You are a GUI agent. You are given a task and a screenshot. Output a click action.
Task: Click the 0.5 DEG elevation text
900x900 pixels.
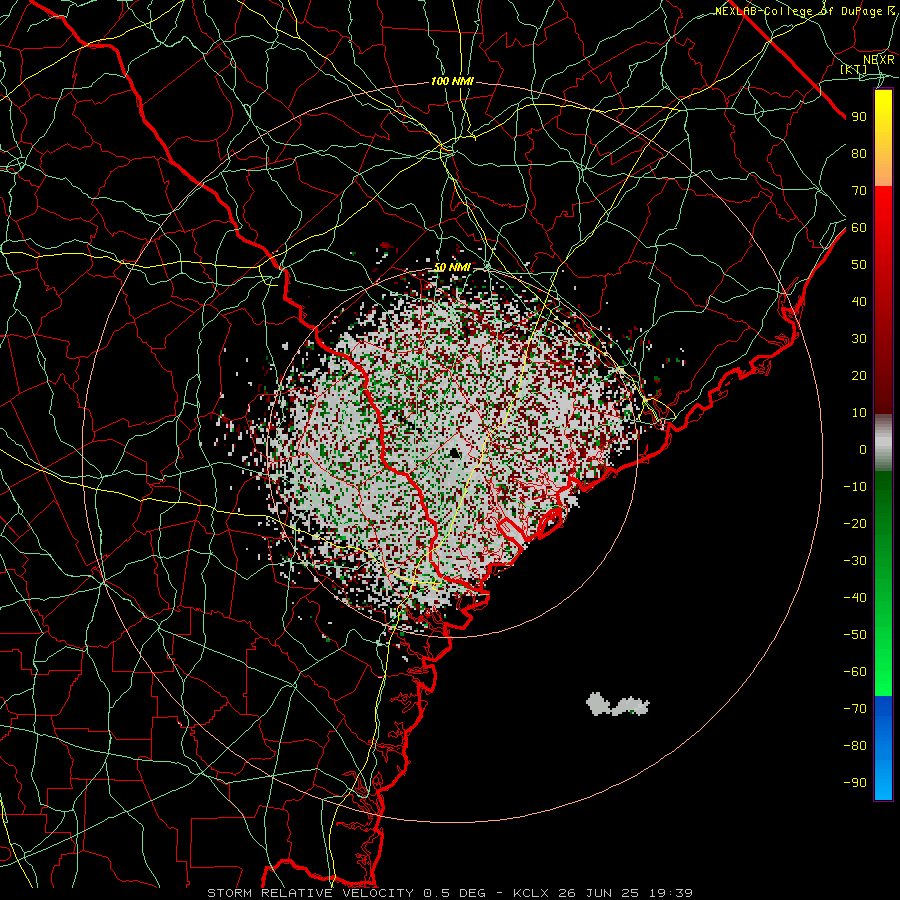click(x=455, y=893)
